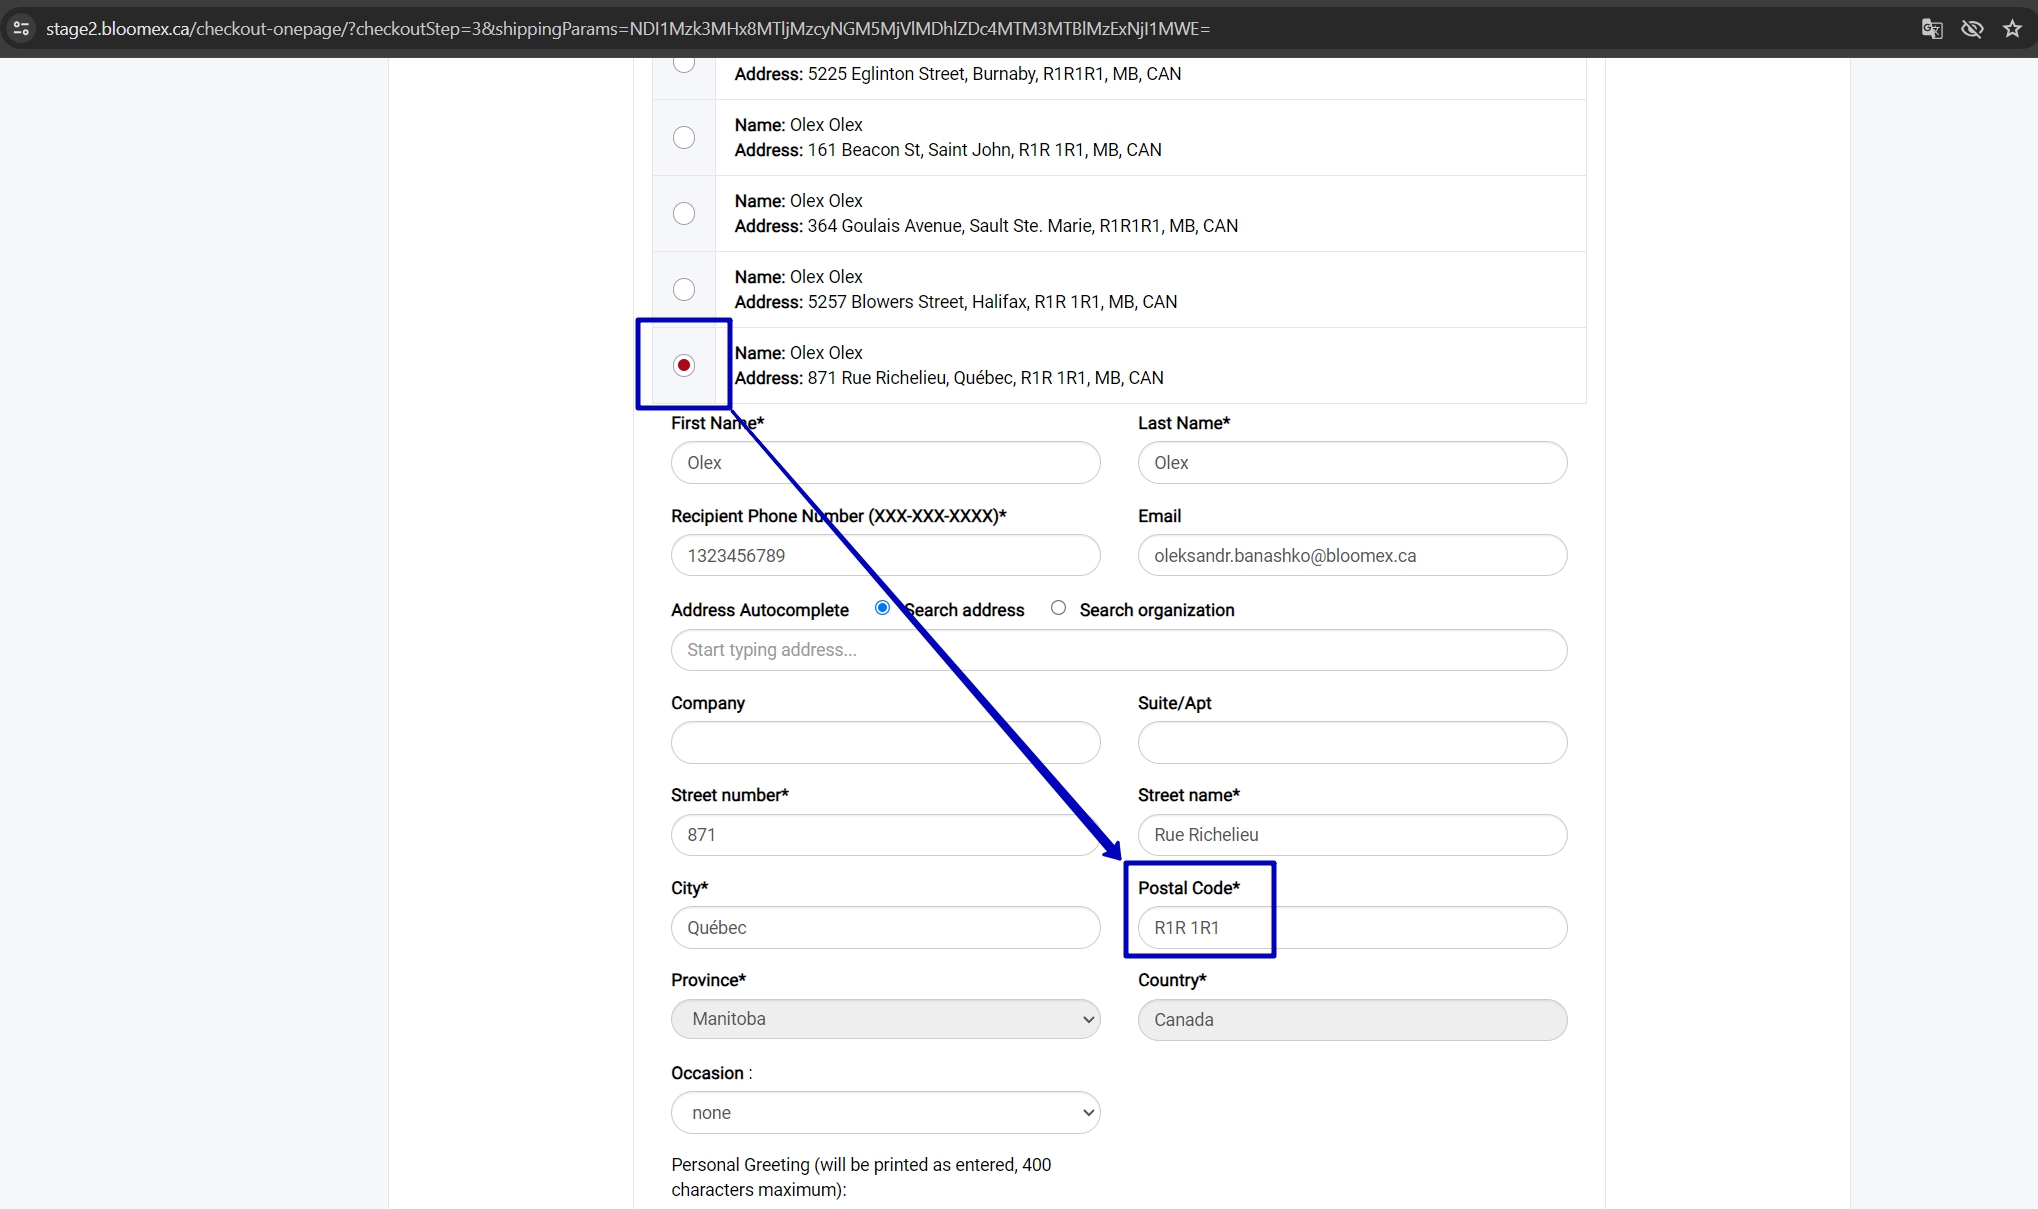Click the Email input field
Image resolution: width=2038 pixels, height=1209 pixels.
[x=1352, y=555]
